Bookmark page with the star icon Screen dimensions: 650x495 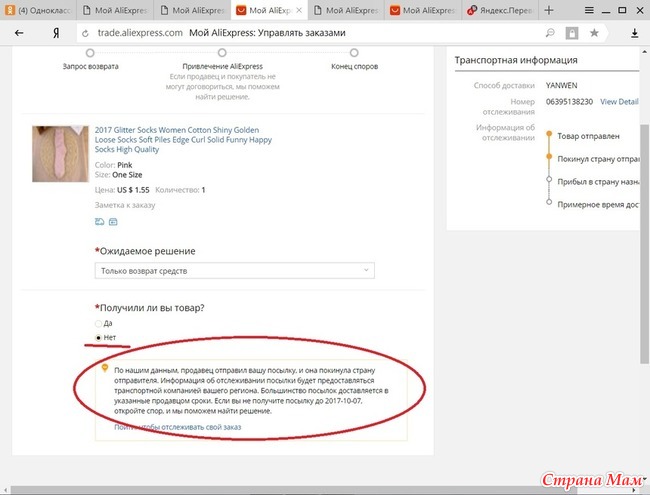594,33
